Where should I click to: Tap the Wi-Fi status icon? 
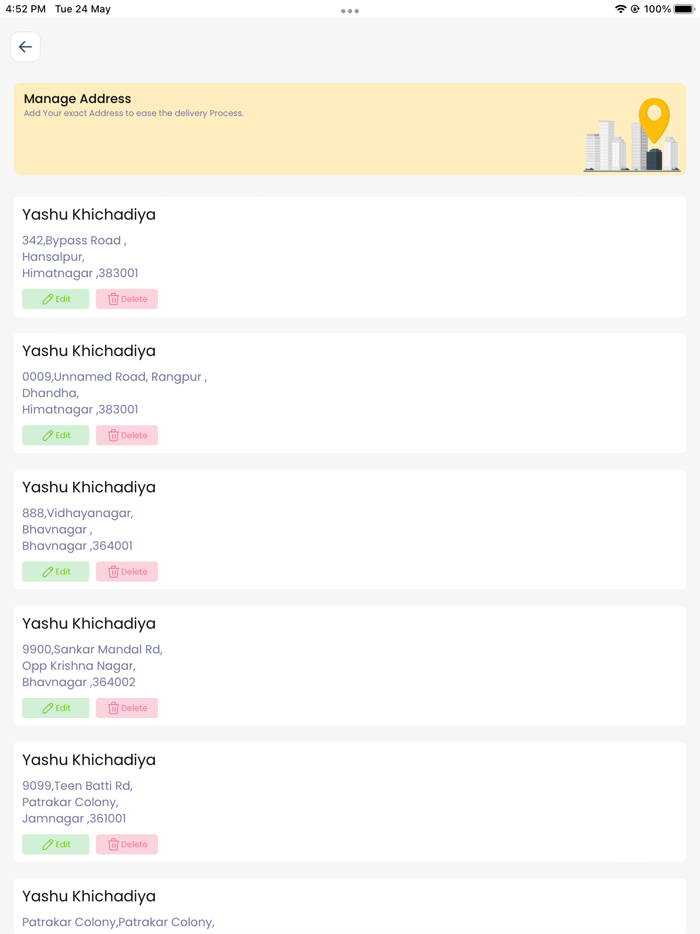[x=620, y=9]
